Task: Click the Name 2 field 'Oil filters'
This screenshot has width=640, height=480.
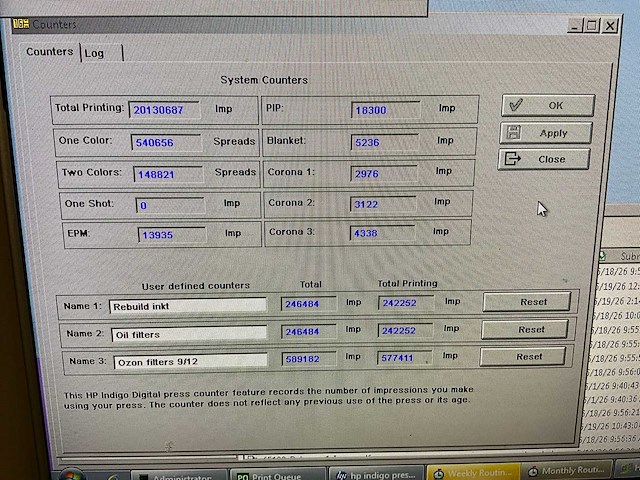Action: pos(189,334)
